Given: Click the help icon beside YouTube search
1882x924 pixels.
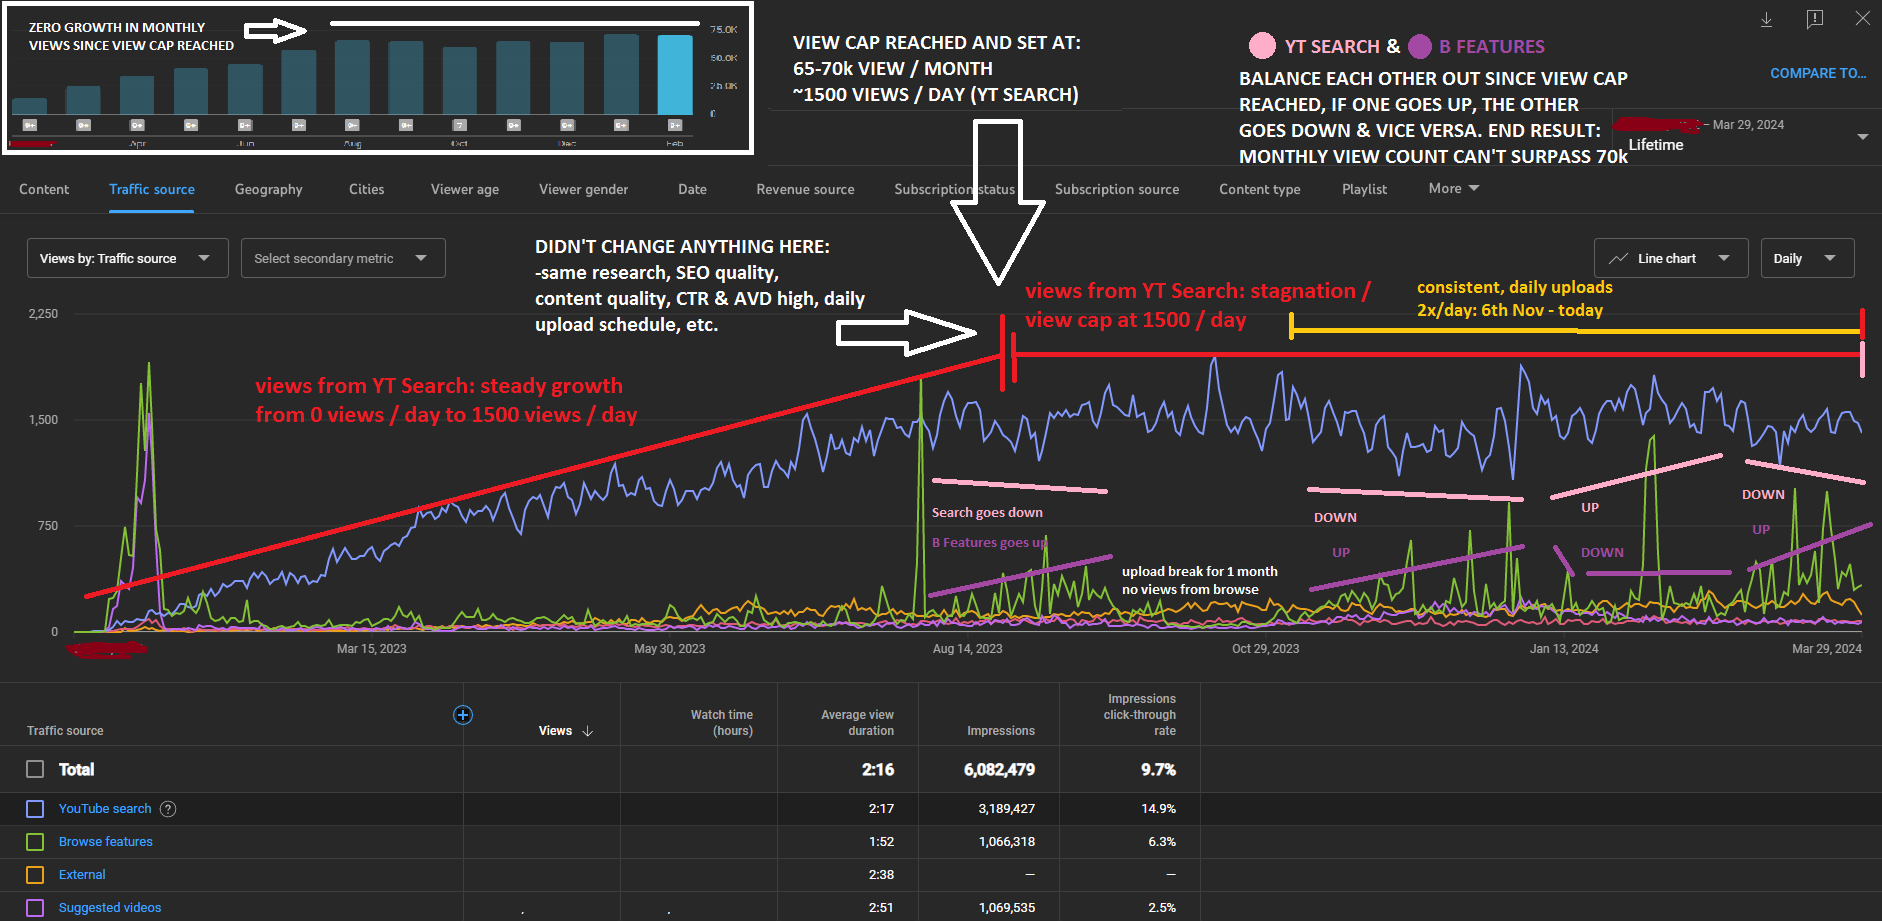Looking at the screenshot, I should [x=168, y=809].
